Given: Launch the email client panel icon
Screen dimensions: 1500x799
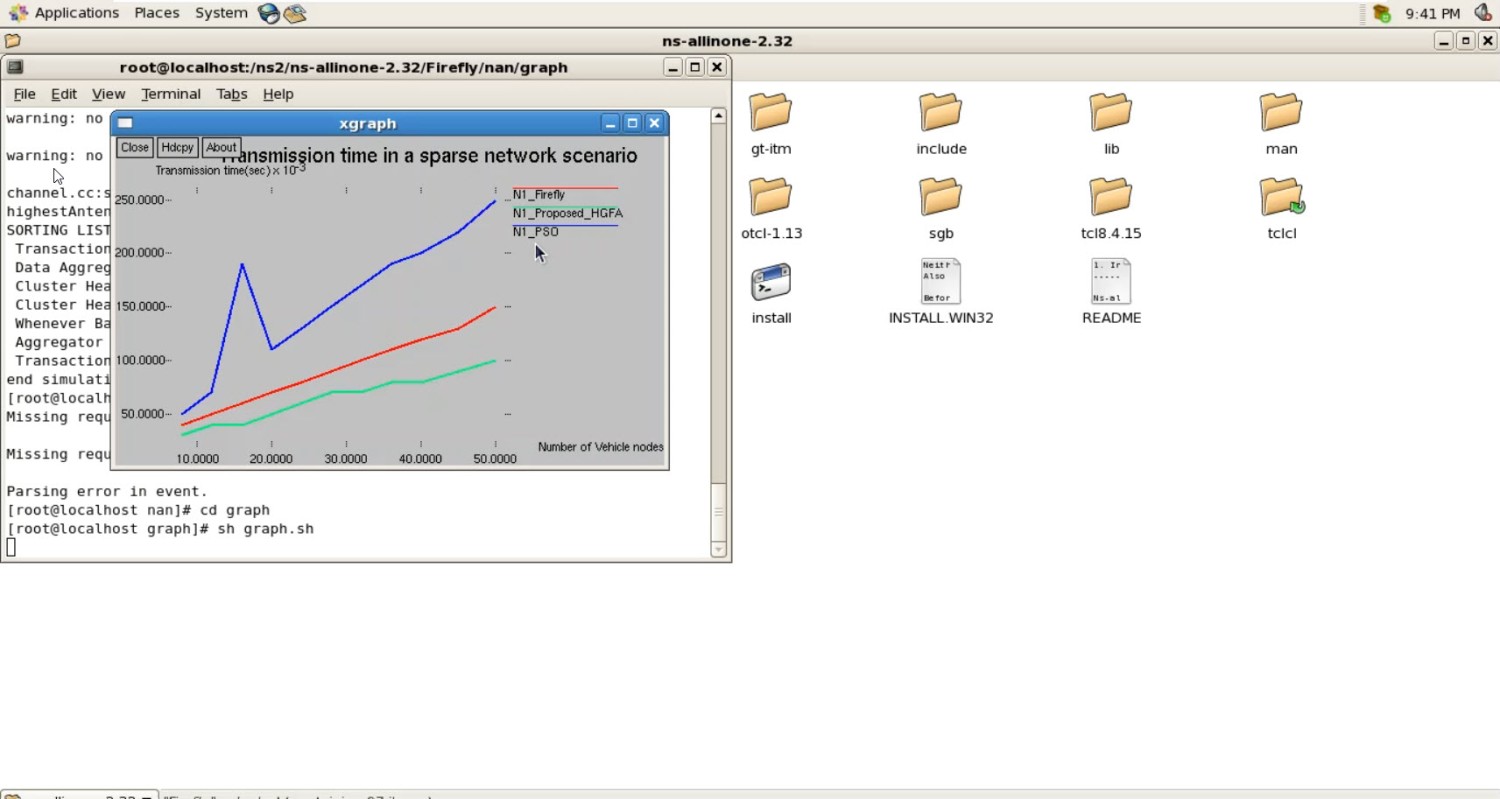Looking at the screenshot, I should coord(295,13).
